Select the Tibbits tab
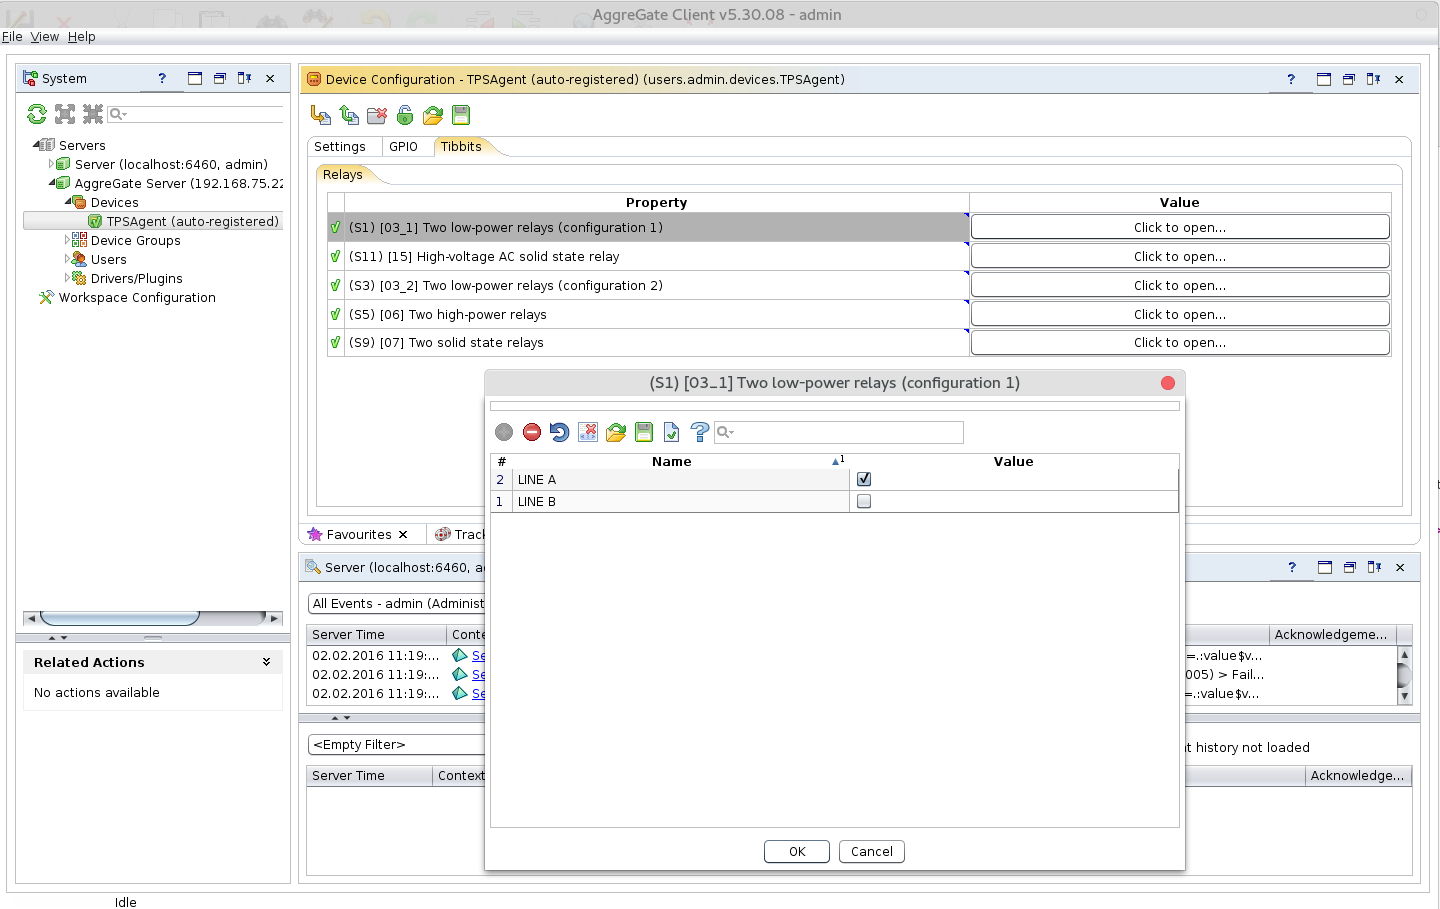Image resolution: width=1440 pixels, height=909 pixels. coord(461,146)
